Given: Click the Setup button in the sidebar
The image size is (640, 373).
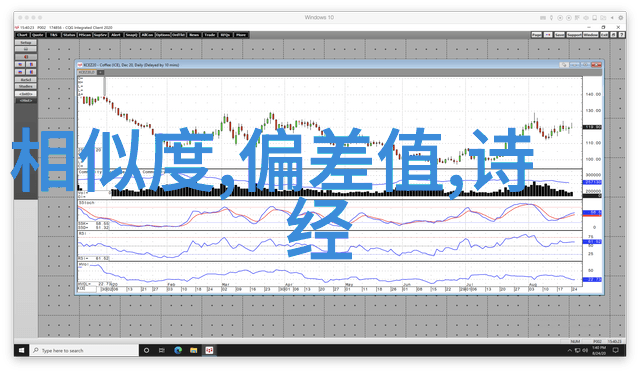Looking at the screenshot, I should [x=26, y=42].
